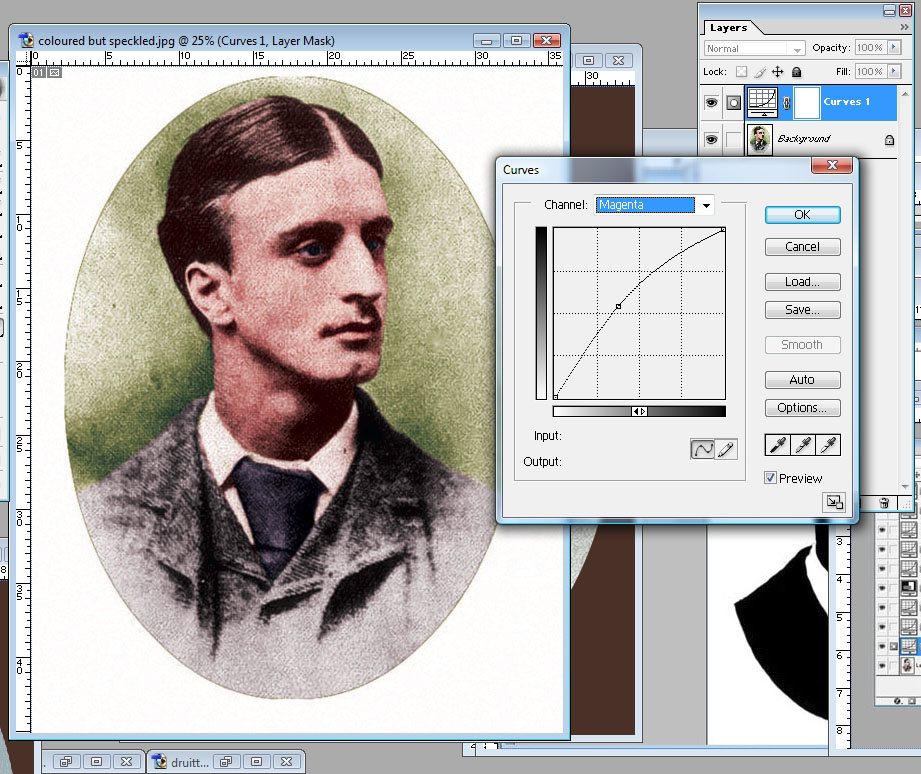The image size is (921, 774).
Task: Hide the Background layer with eye icon
Action: pos(711,140)
